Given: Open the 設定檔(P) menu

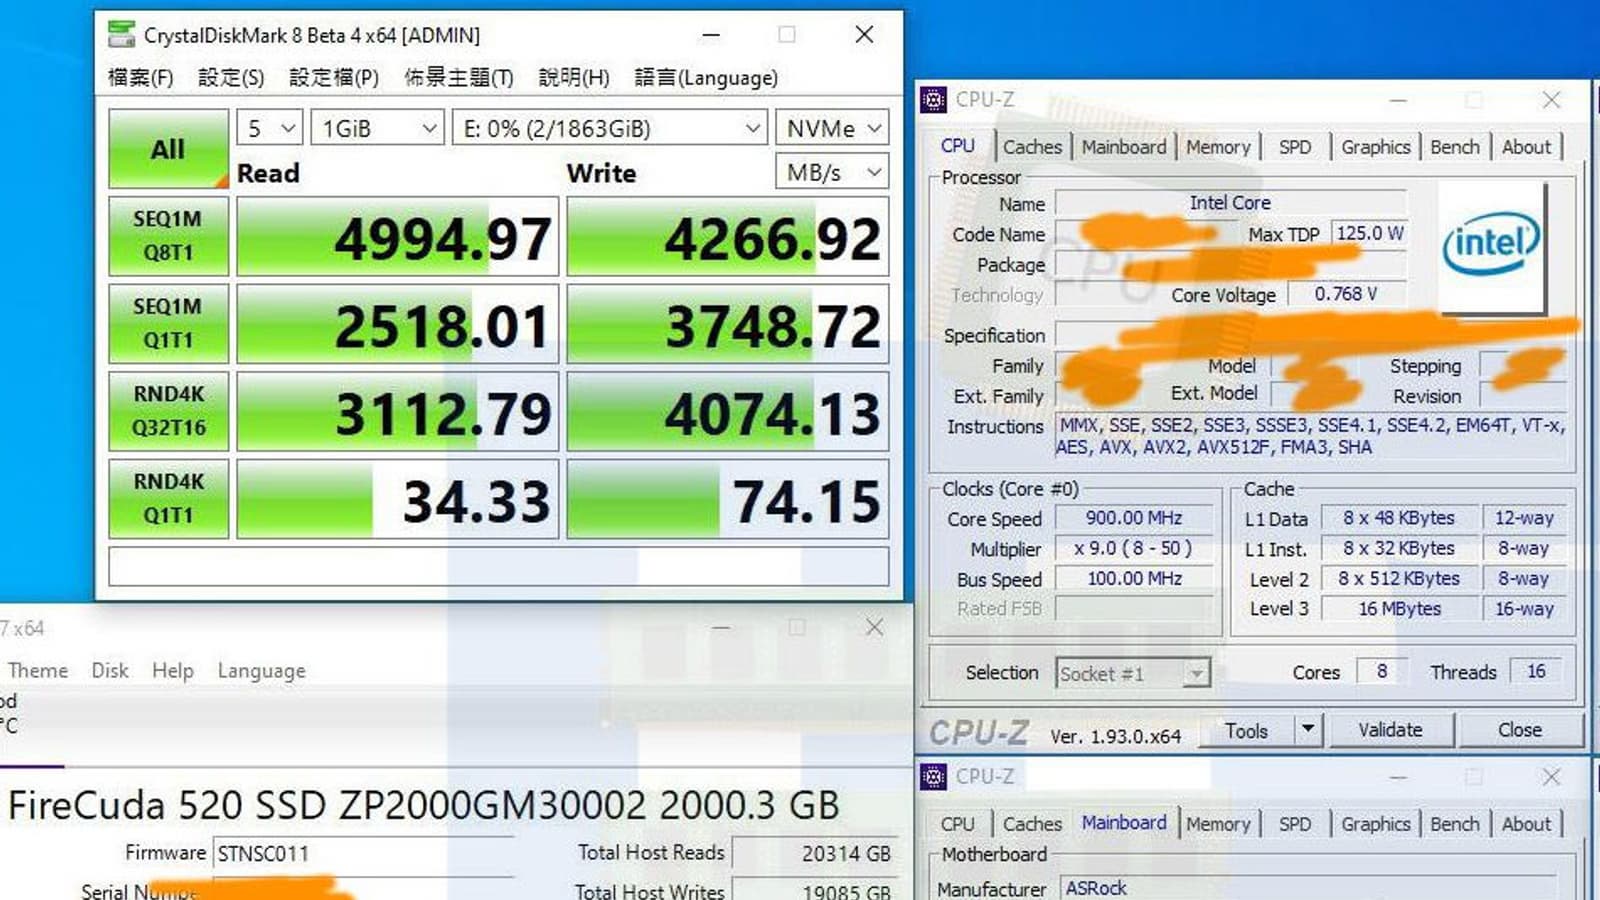Looking at the screenshot, I should (334, 78).
